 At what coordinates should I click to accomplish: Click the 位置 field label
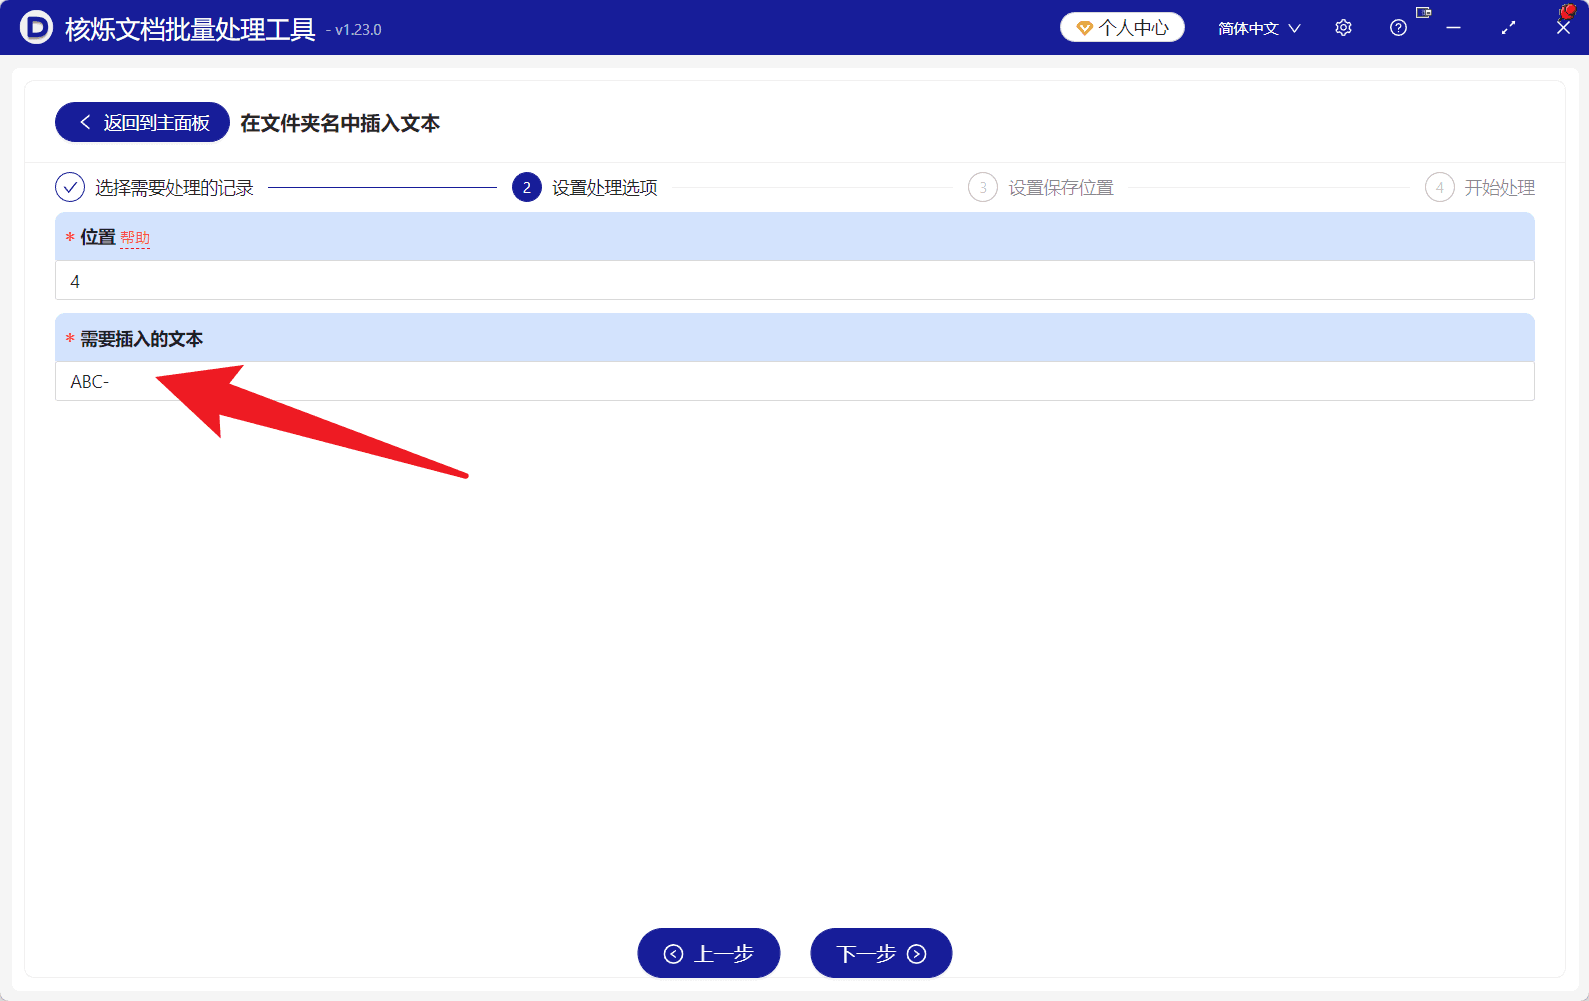[x=98, y=237]
